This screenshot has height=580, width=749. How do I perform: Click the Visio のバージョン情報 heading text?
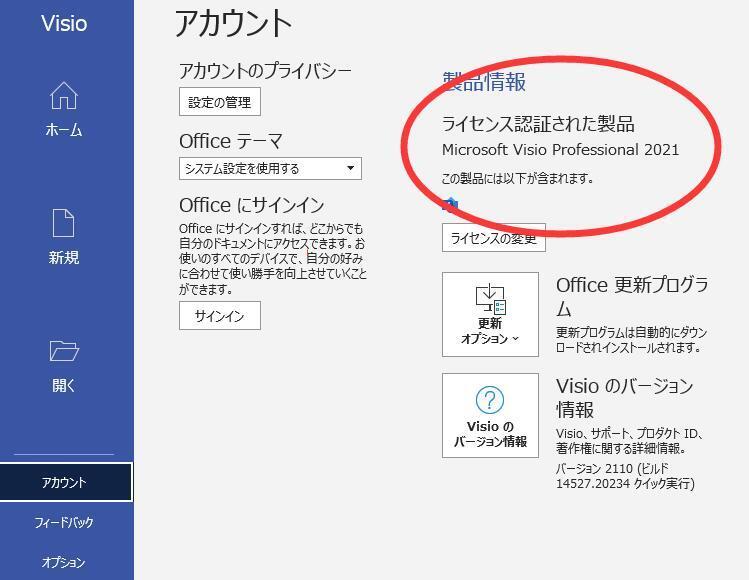click(624, 397)
